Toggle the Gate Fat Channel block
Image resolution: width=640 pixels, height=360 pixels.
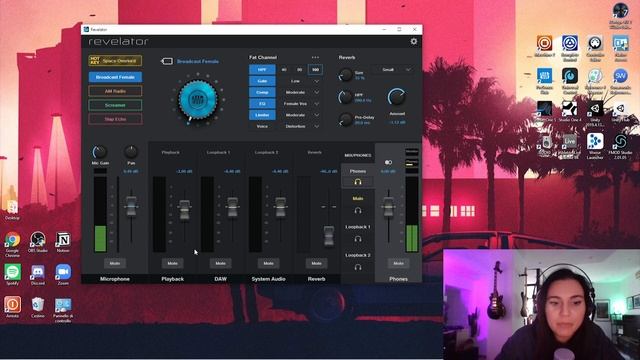pyautogui.click(x=262, y=81)
